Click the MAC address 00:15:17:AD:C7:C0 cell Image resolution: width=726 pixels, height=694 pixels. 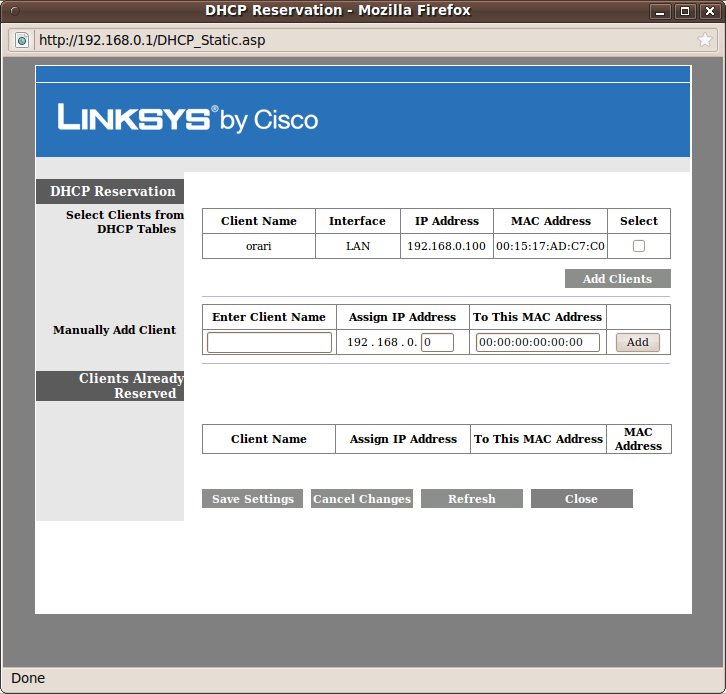pyautogui.click(x=551, y=246)
